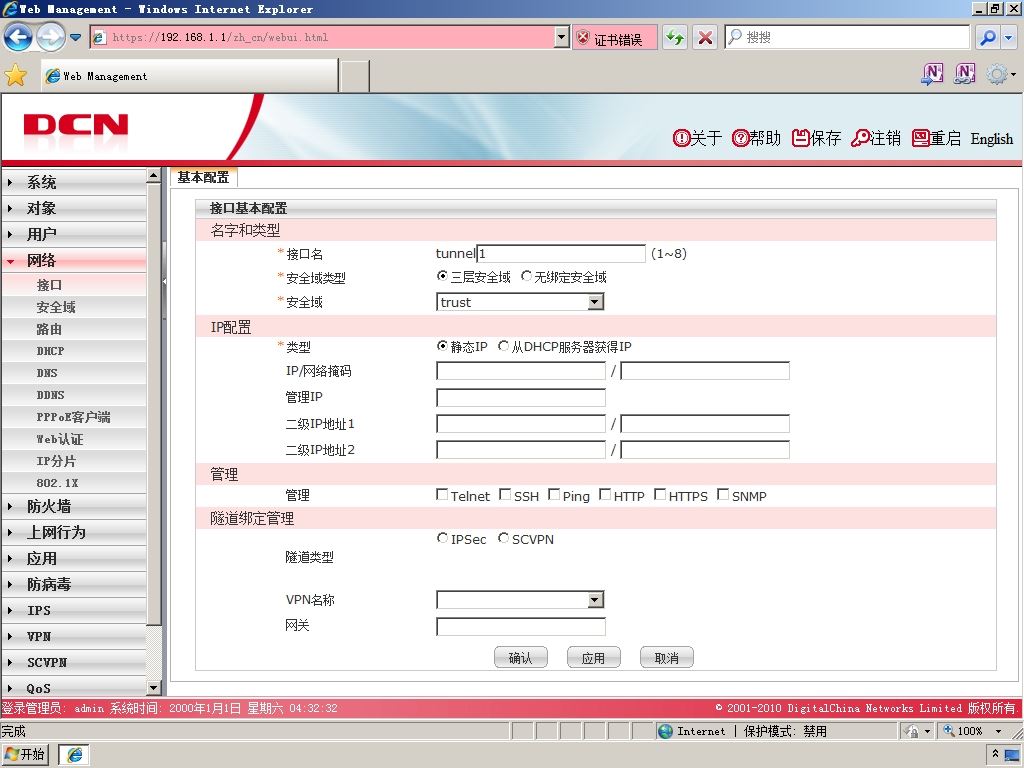
Task: Open the VPN名称 dropdown
Action: pos(520,600)
